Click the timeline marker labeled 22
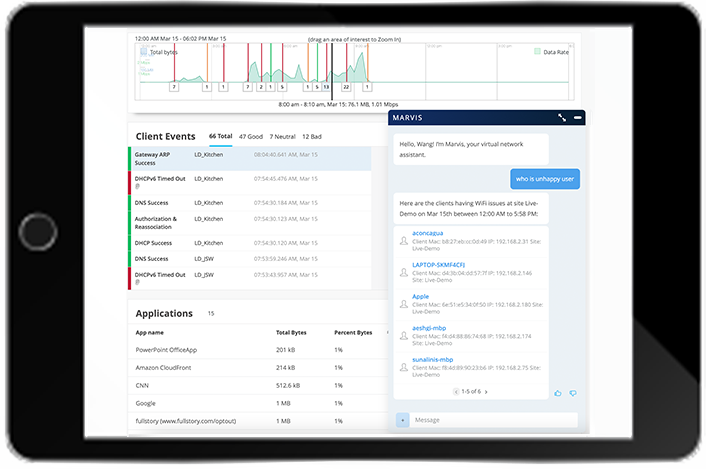The width and height of the screenshot is (706, 469). click(345, 87)
